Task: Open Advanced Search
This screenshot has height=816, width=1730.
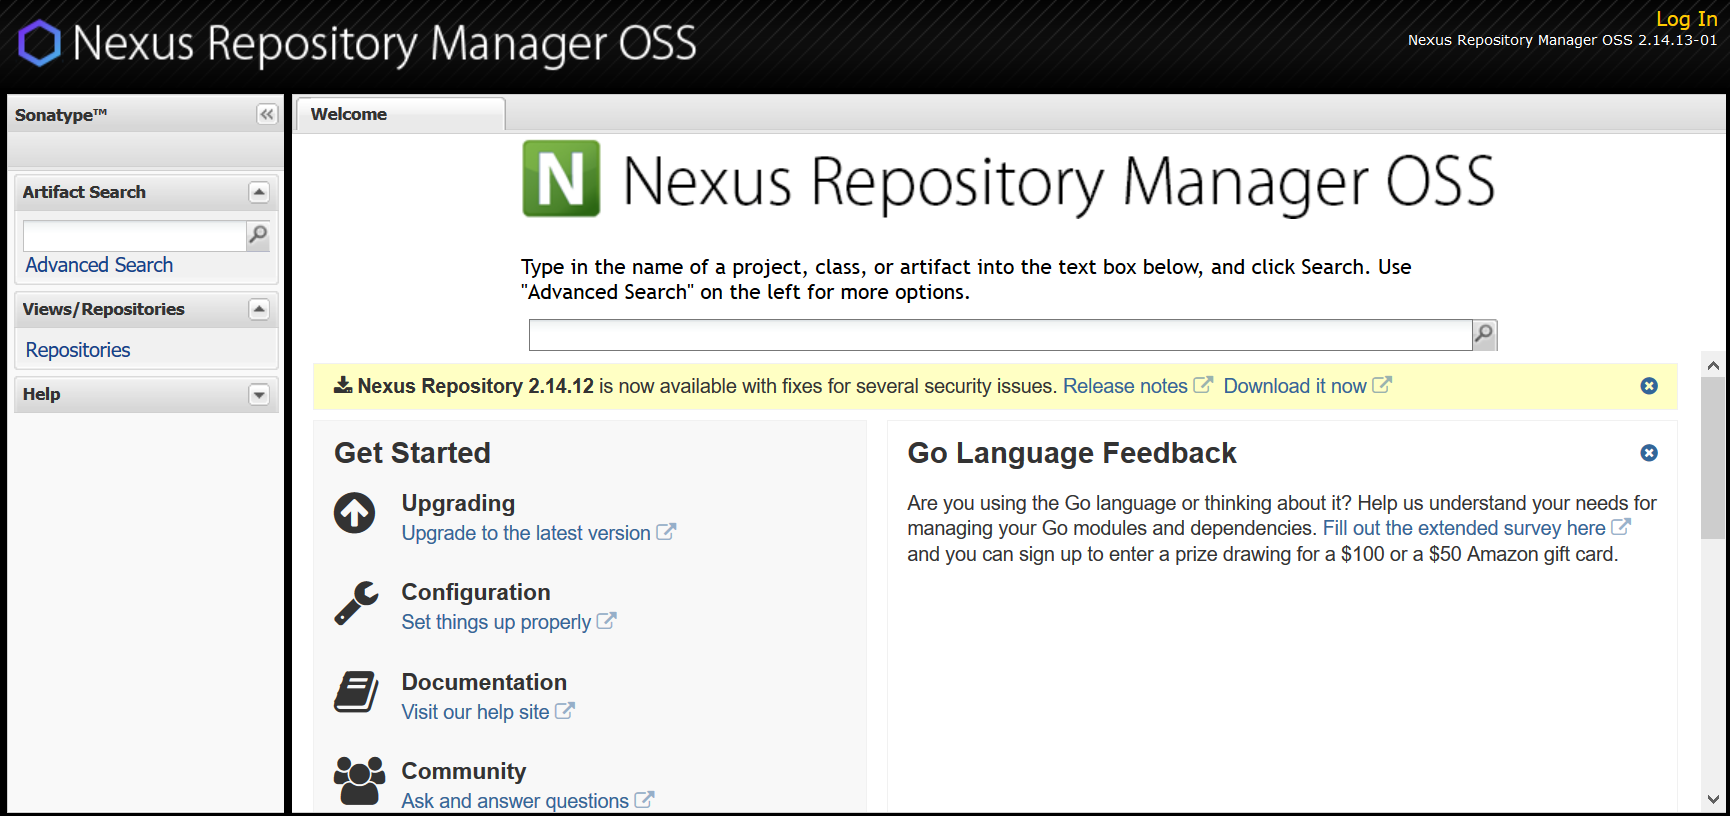Action: coord(99,265)
